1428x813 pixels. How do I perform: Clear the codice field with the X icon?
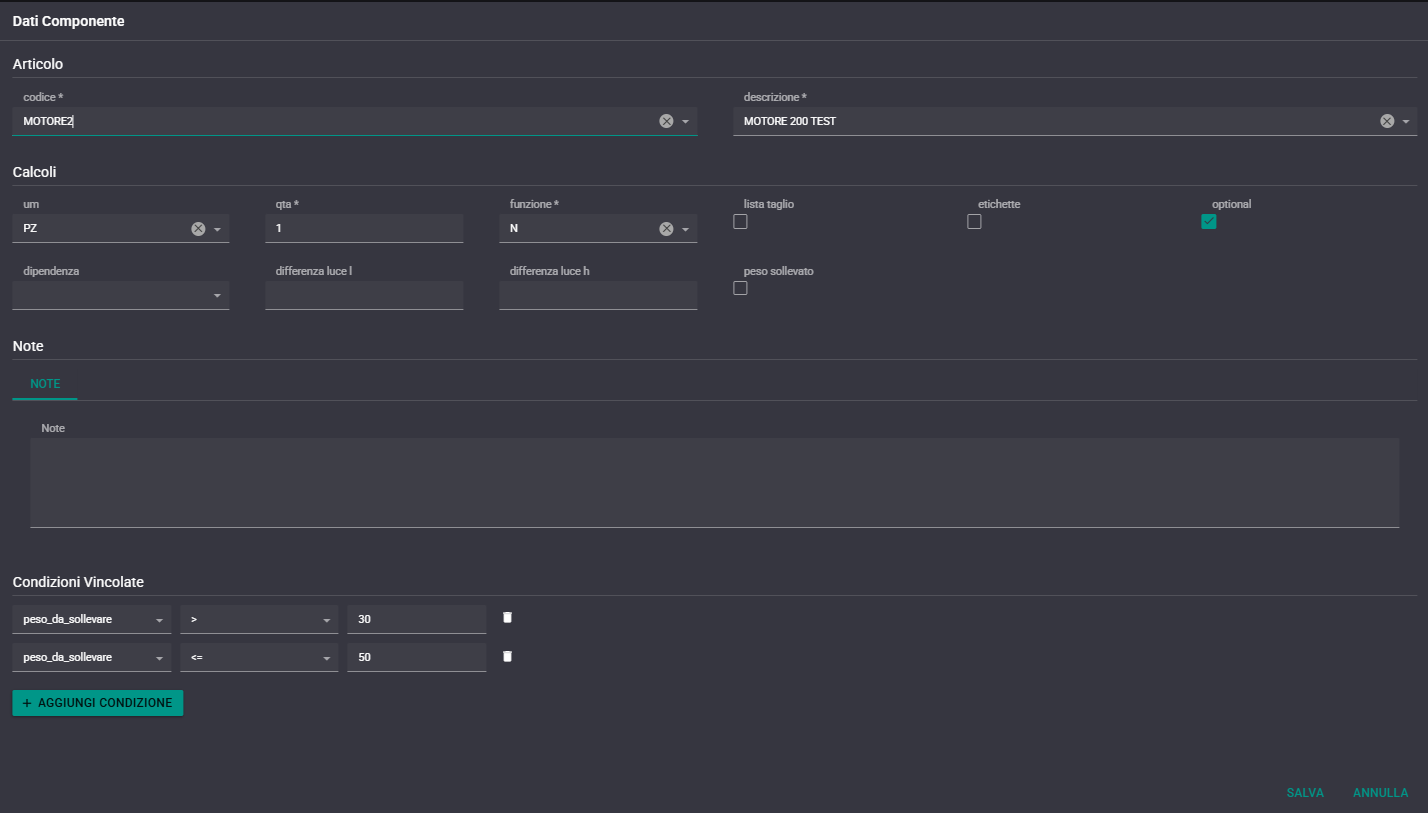click(x=666, y=121)
